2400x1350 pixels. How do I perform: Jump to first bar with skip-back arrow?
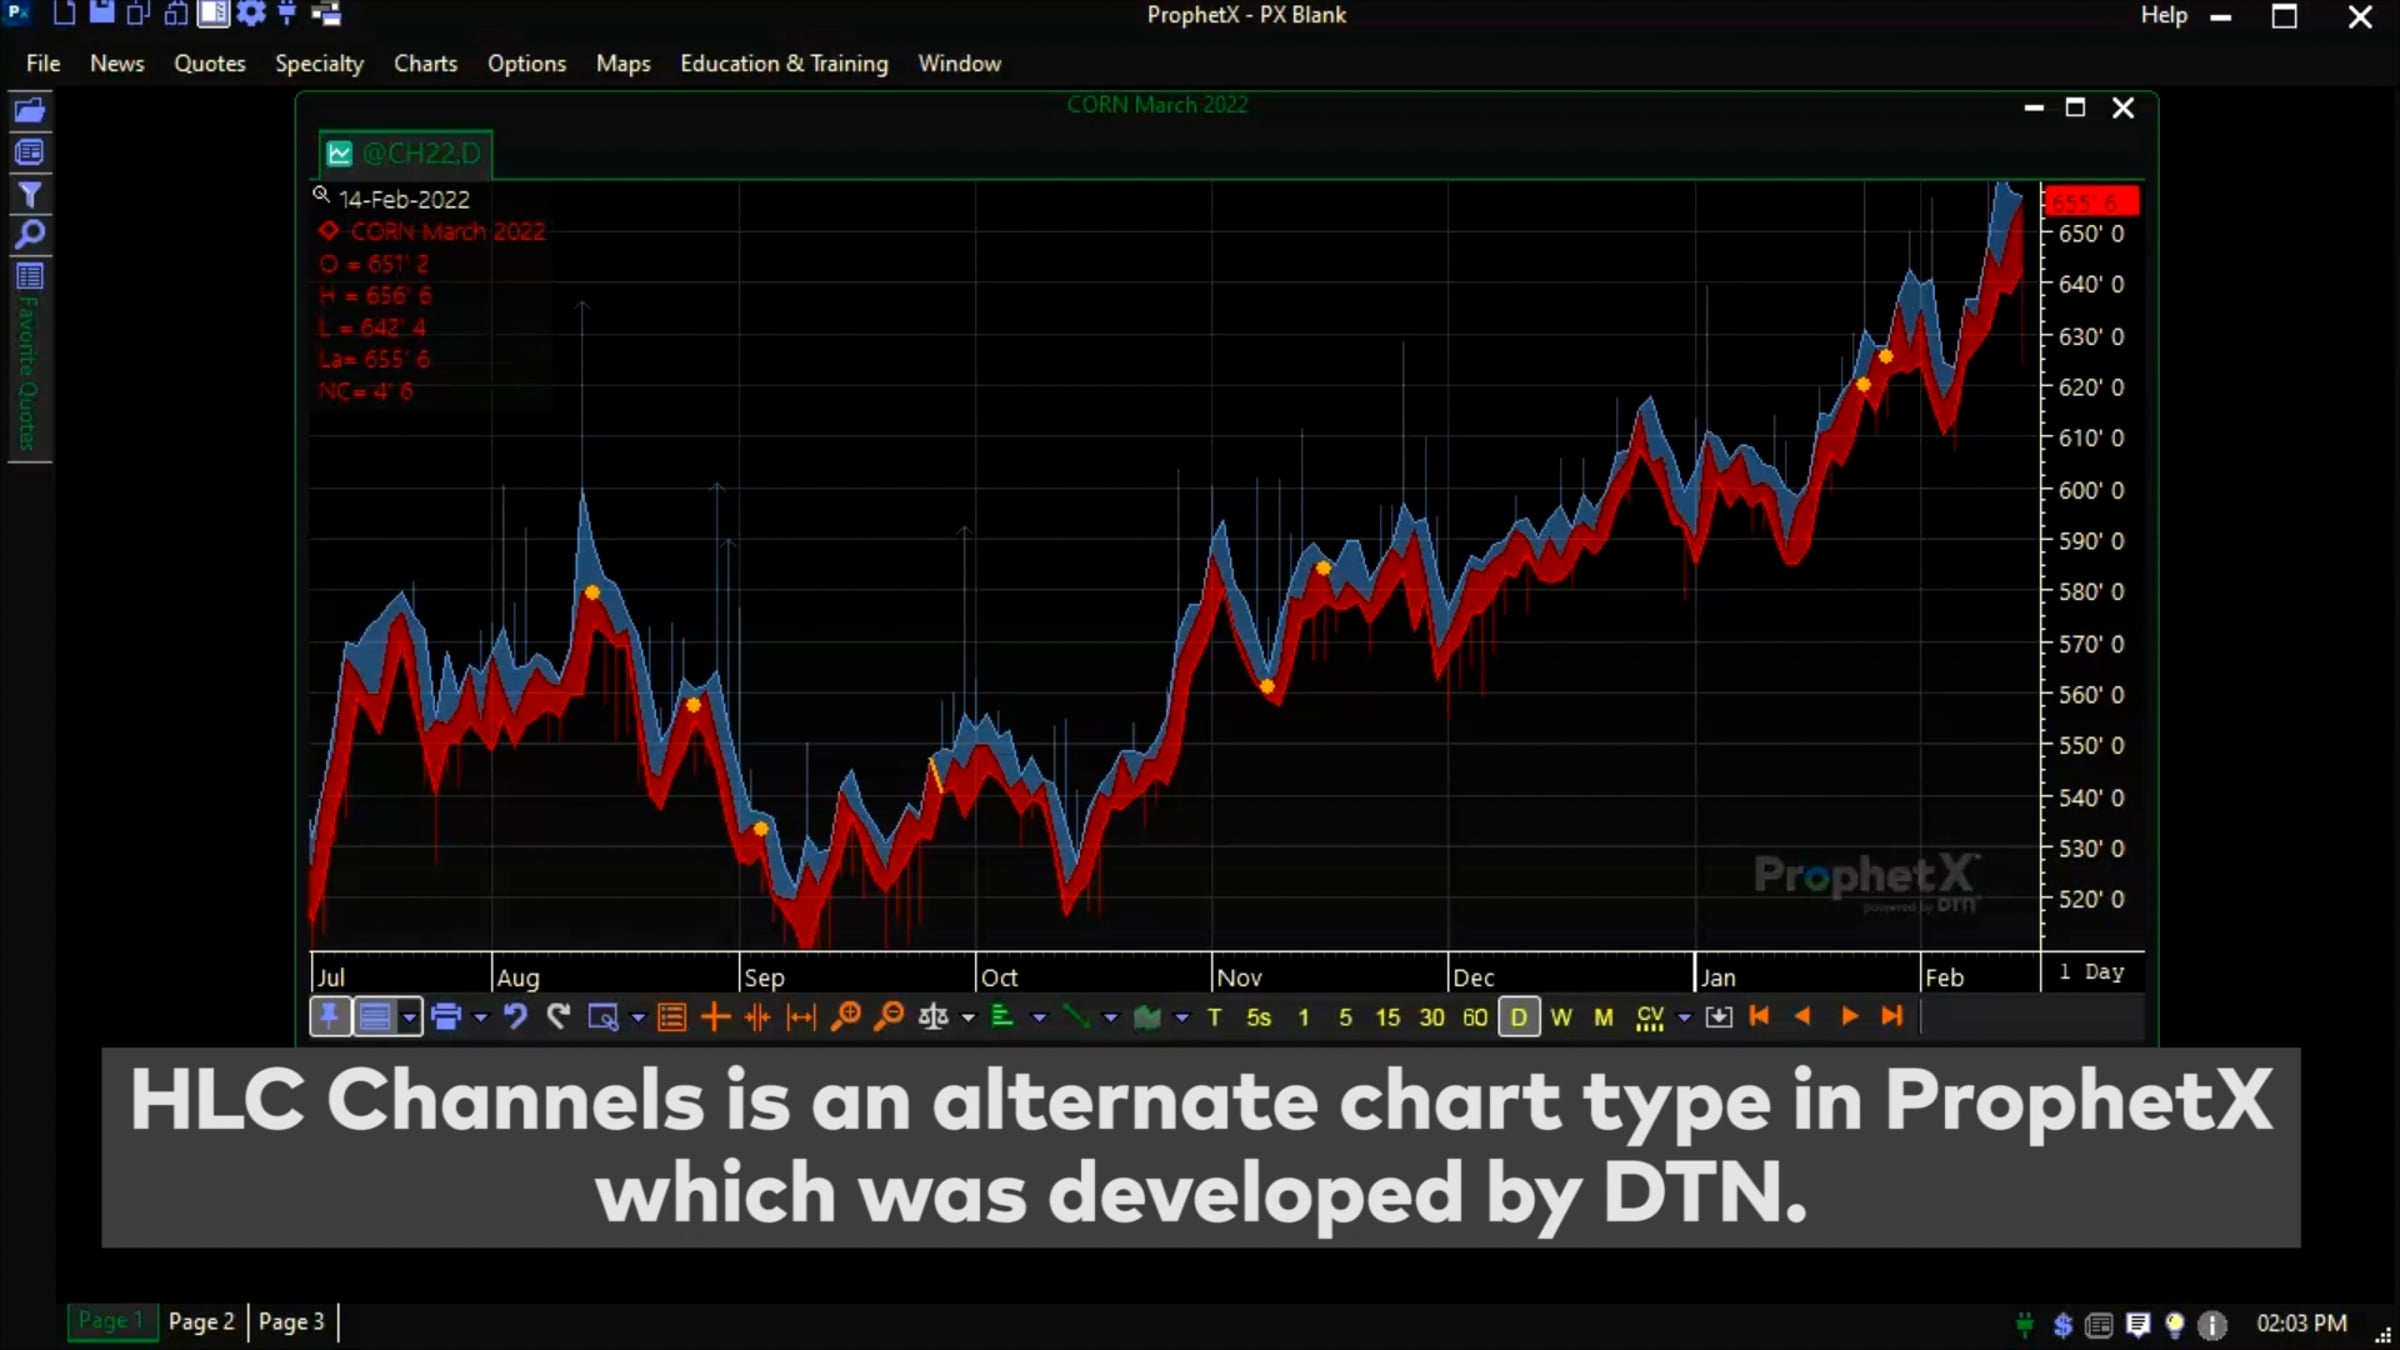coord(1759,1017)
